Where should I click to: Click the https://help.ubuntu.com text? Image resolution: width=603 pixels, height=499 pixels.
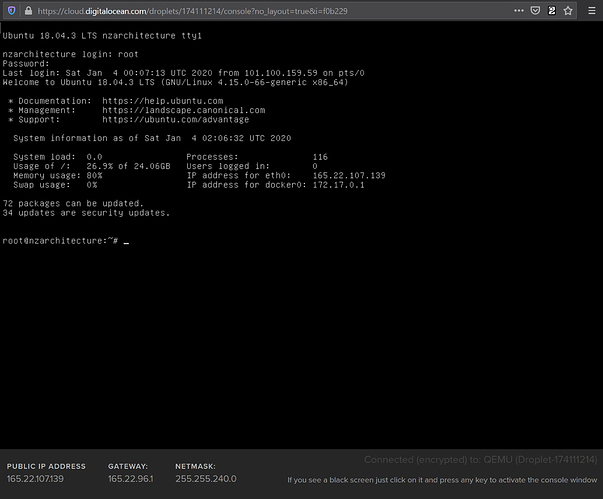(163, 101)
